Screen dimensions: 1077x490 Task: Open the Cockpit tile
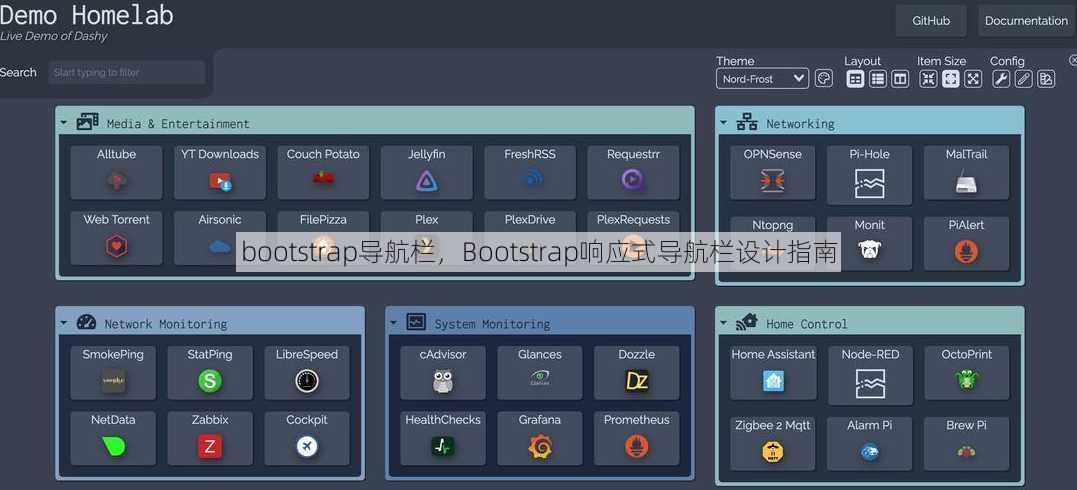click(307, 438)
